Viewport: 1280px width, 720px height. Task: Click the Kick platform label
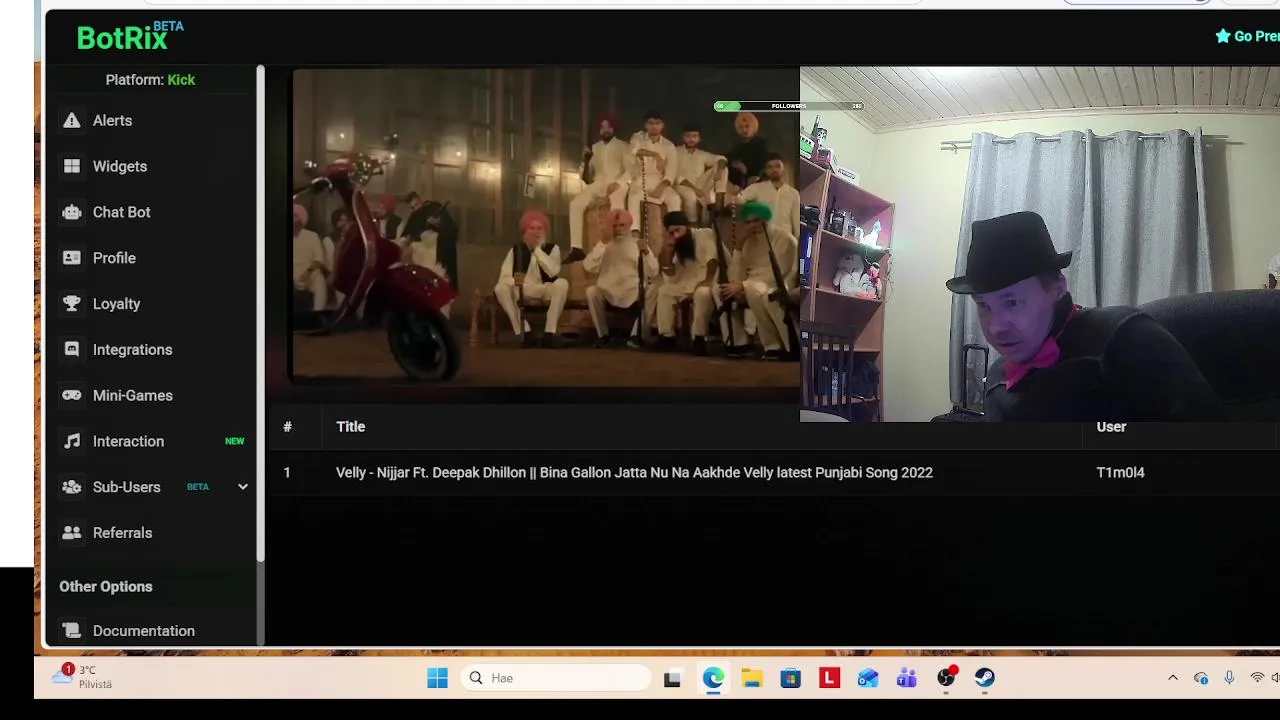click(181, 80)
